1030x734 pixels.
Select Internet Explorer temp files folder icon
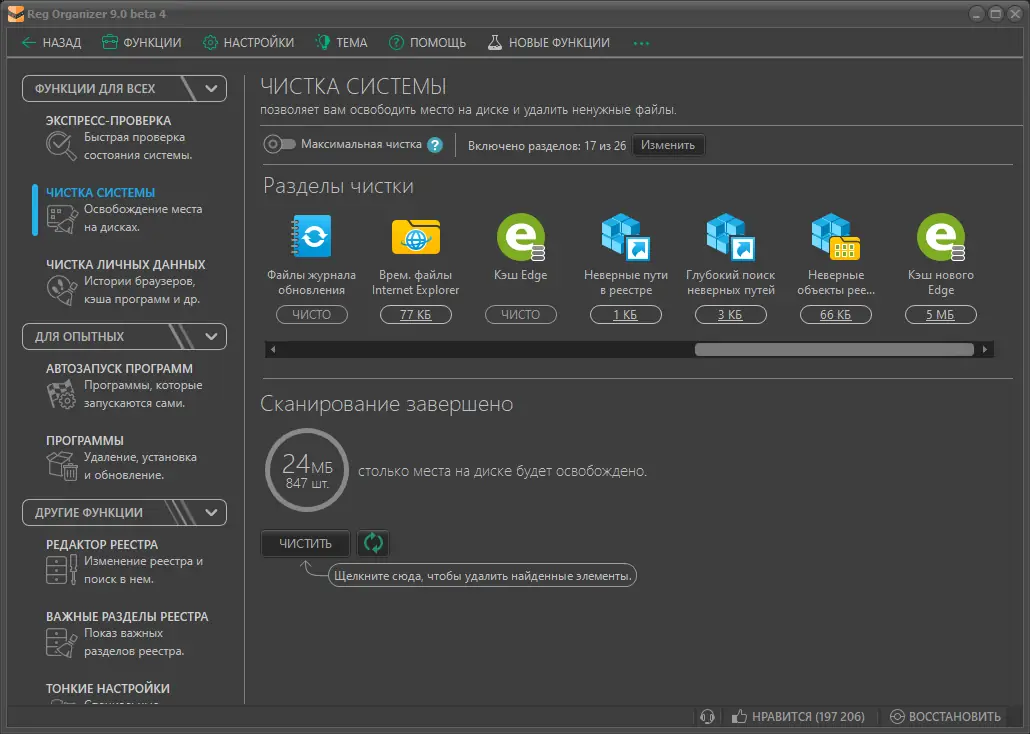(x=416, y=237)
